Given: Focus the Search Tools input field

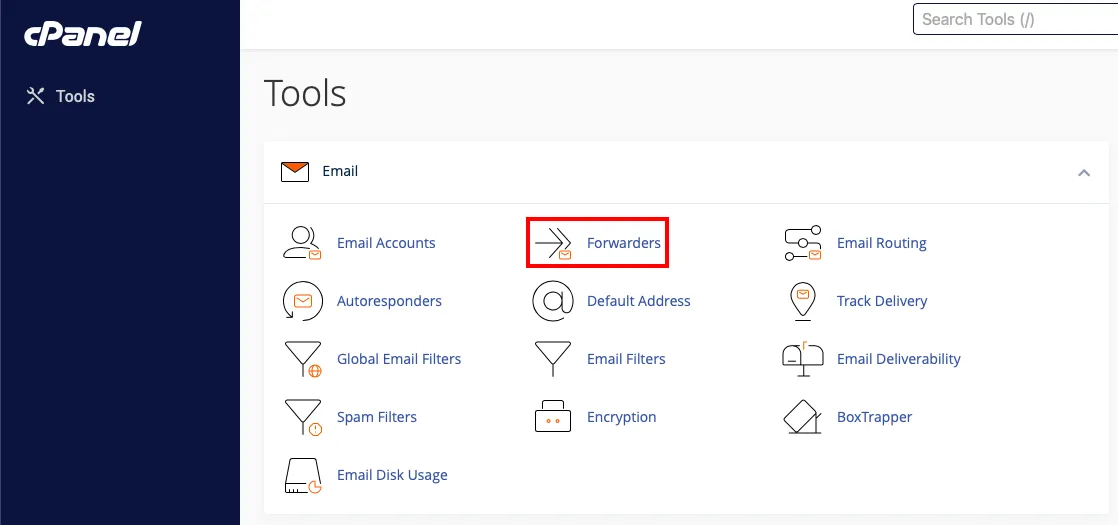Looking at the screenshot, I should [x=1014, y=19].
